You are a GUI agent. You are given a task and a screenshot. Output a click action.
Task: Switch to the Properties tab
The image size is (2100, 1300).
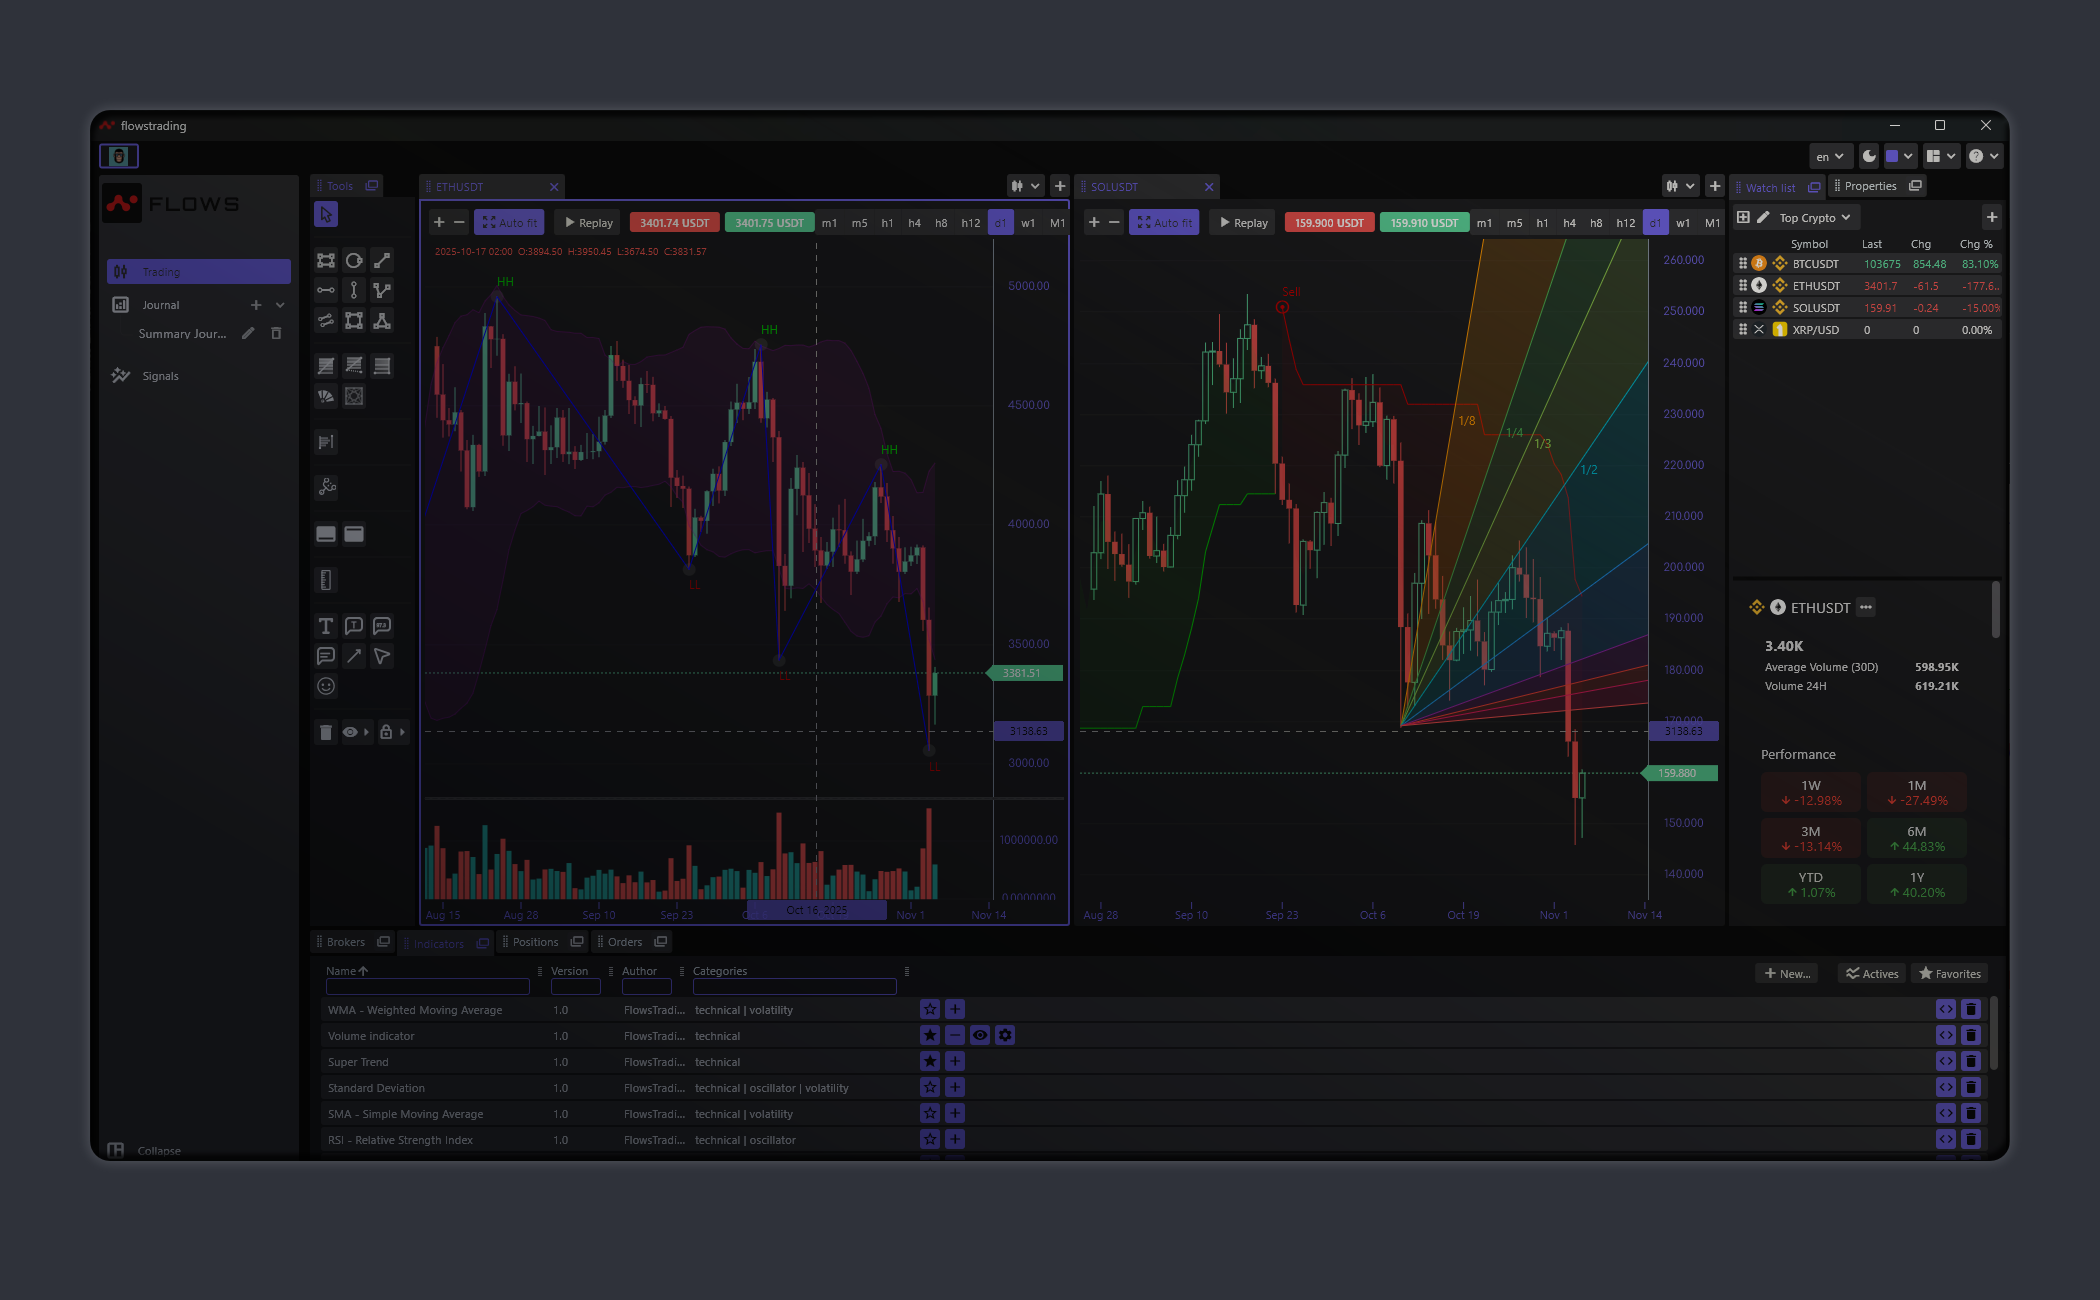[x=1870, y=186]
